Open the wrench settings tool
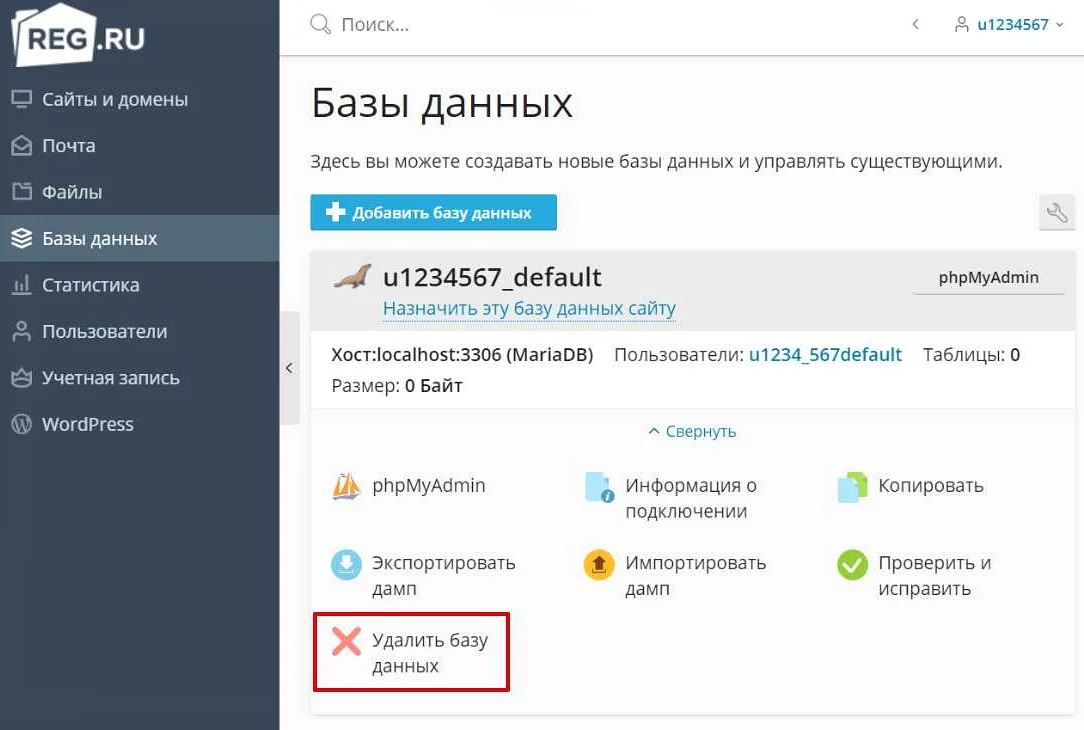Screen dimensions: 1084x730 [1057, 212]
